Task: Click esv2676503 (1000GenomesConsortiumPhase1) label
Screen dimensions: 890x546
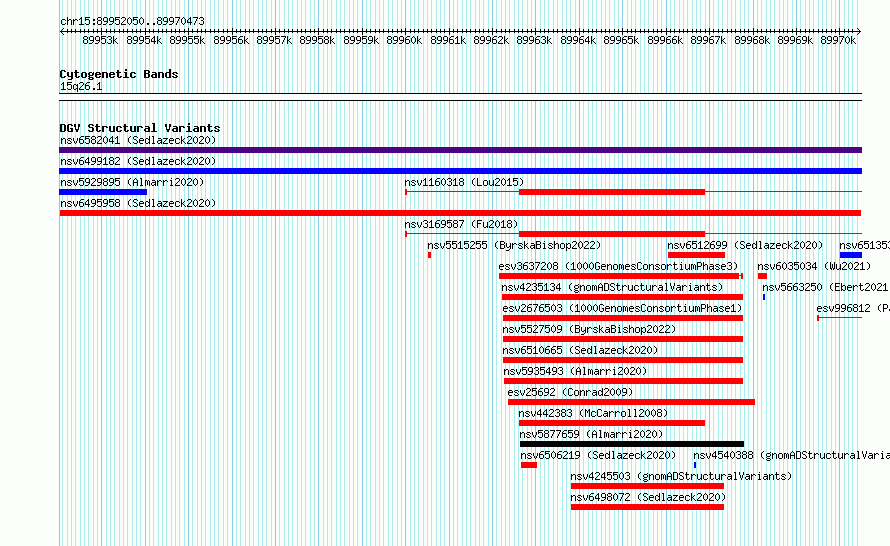Action: pyautogui.click(x=622, y=308)
